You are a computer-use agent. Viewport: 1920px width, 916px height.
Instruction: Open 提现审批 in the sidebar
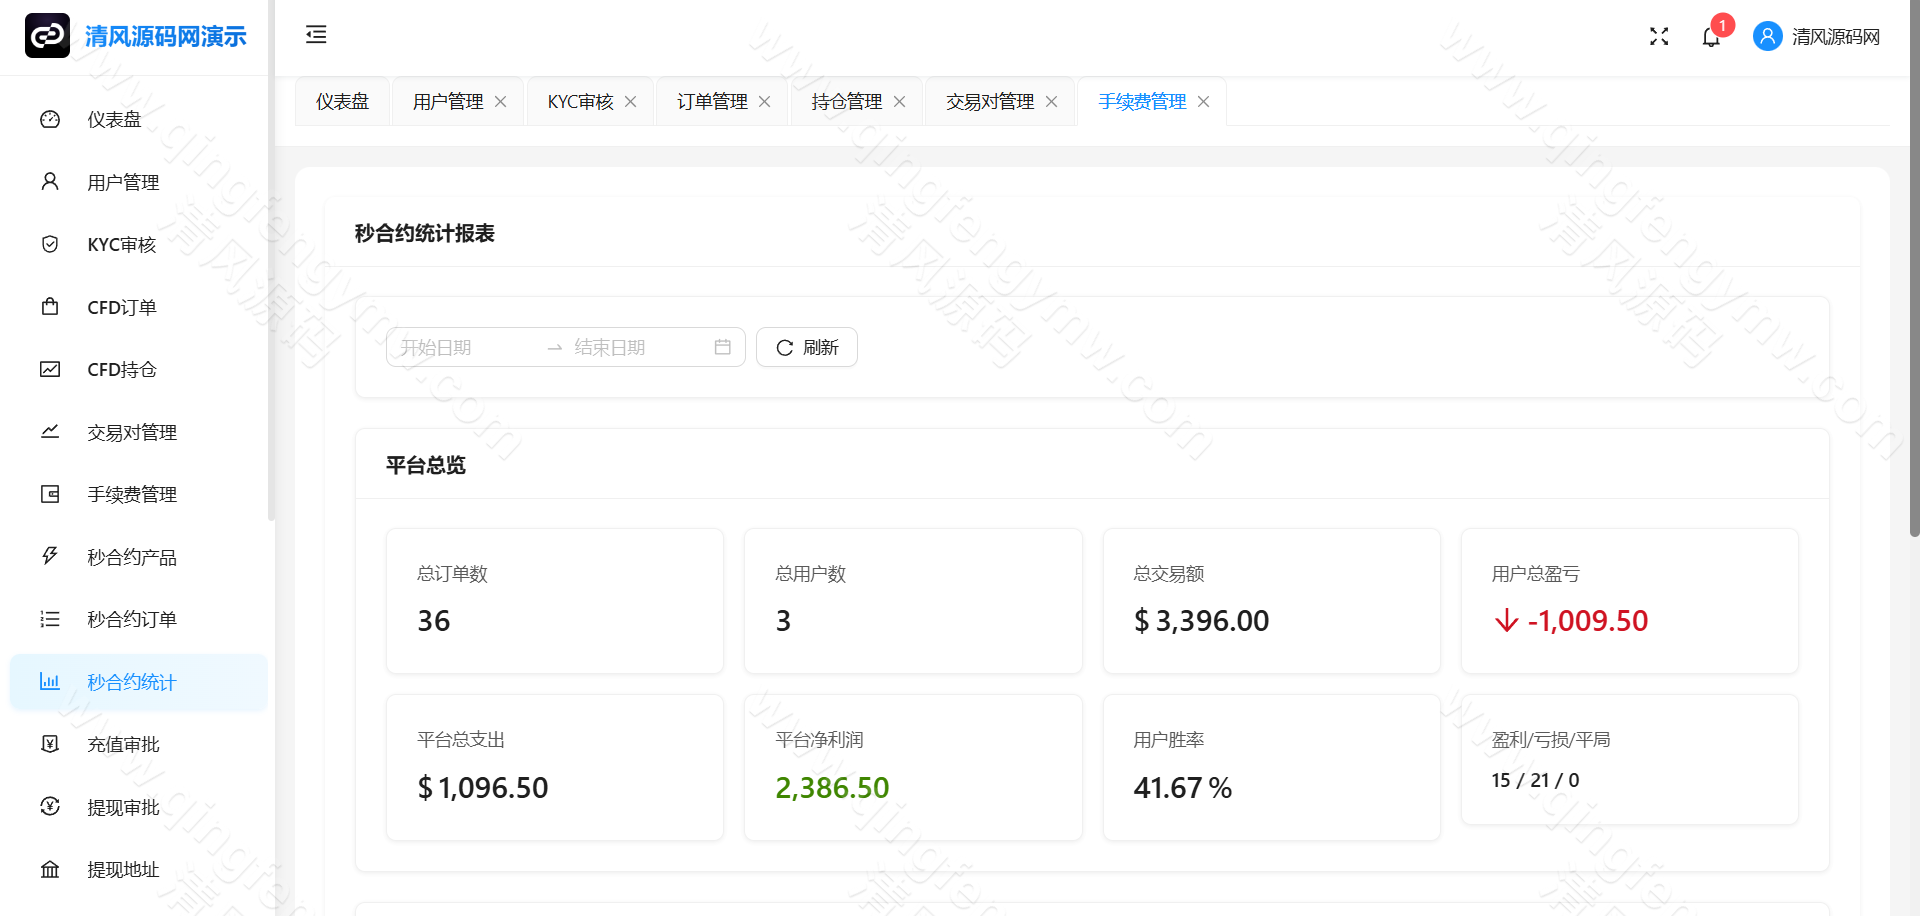click(124, 807)
